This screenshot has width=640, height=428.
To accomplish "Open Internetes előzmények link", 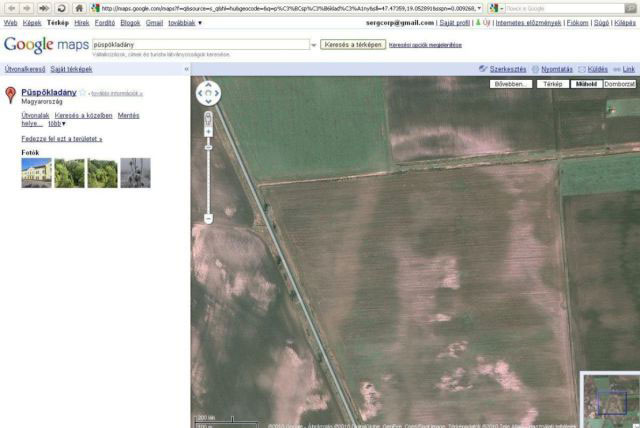I will point(529,23).
